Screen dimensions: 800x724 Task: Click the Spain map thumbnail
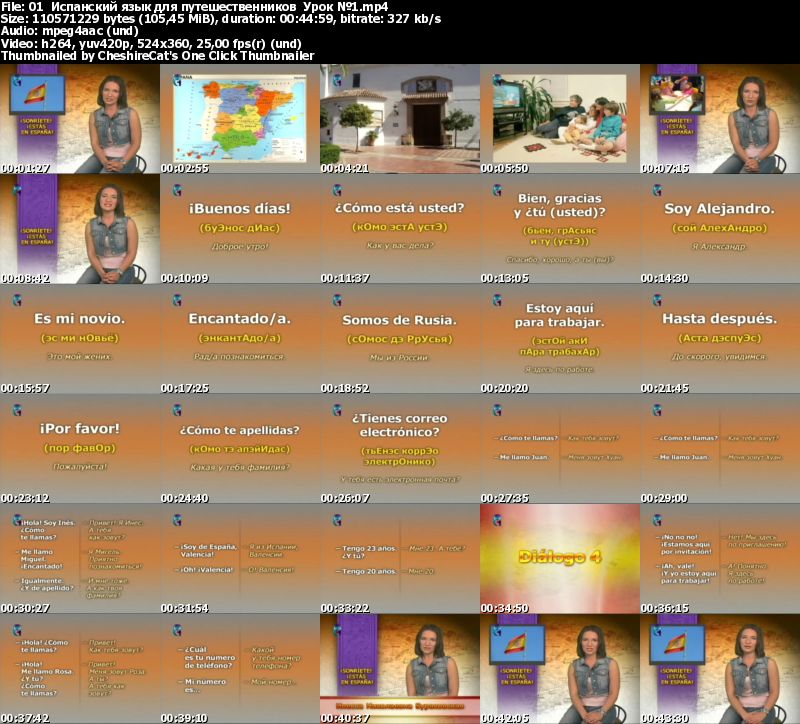click(239, 119)
